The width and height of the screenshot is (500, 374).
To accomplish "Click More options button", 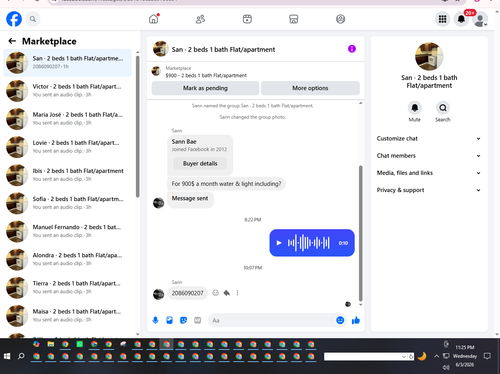I will point(310,88).
